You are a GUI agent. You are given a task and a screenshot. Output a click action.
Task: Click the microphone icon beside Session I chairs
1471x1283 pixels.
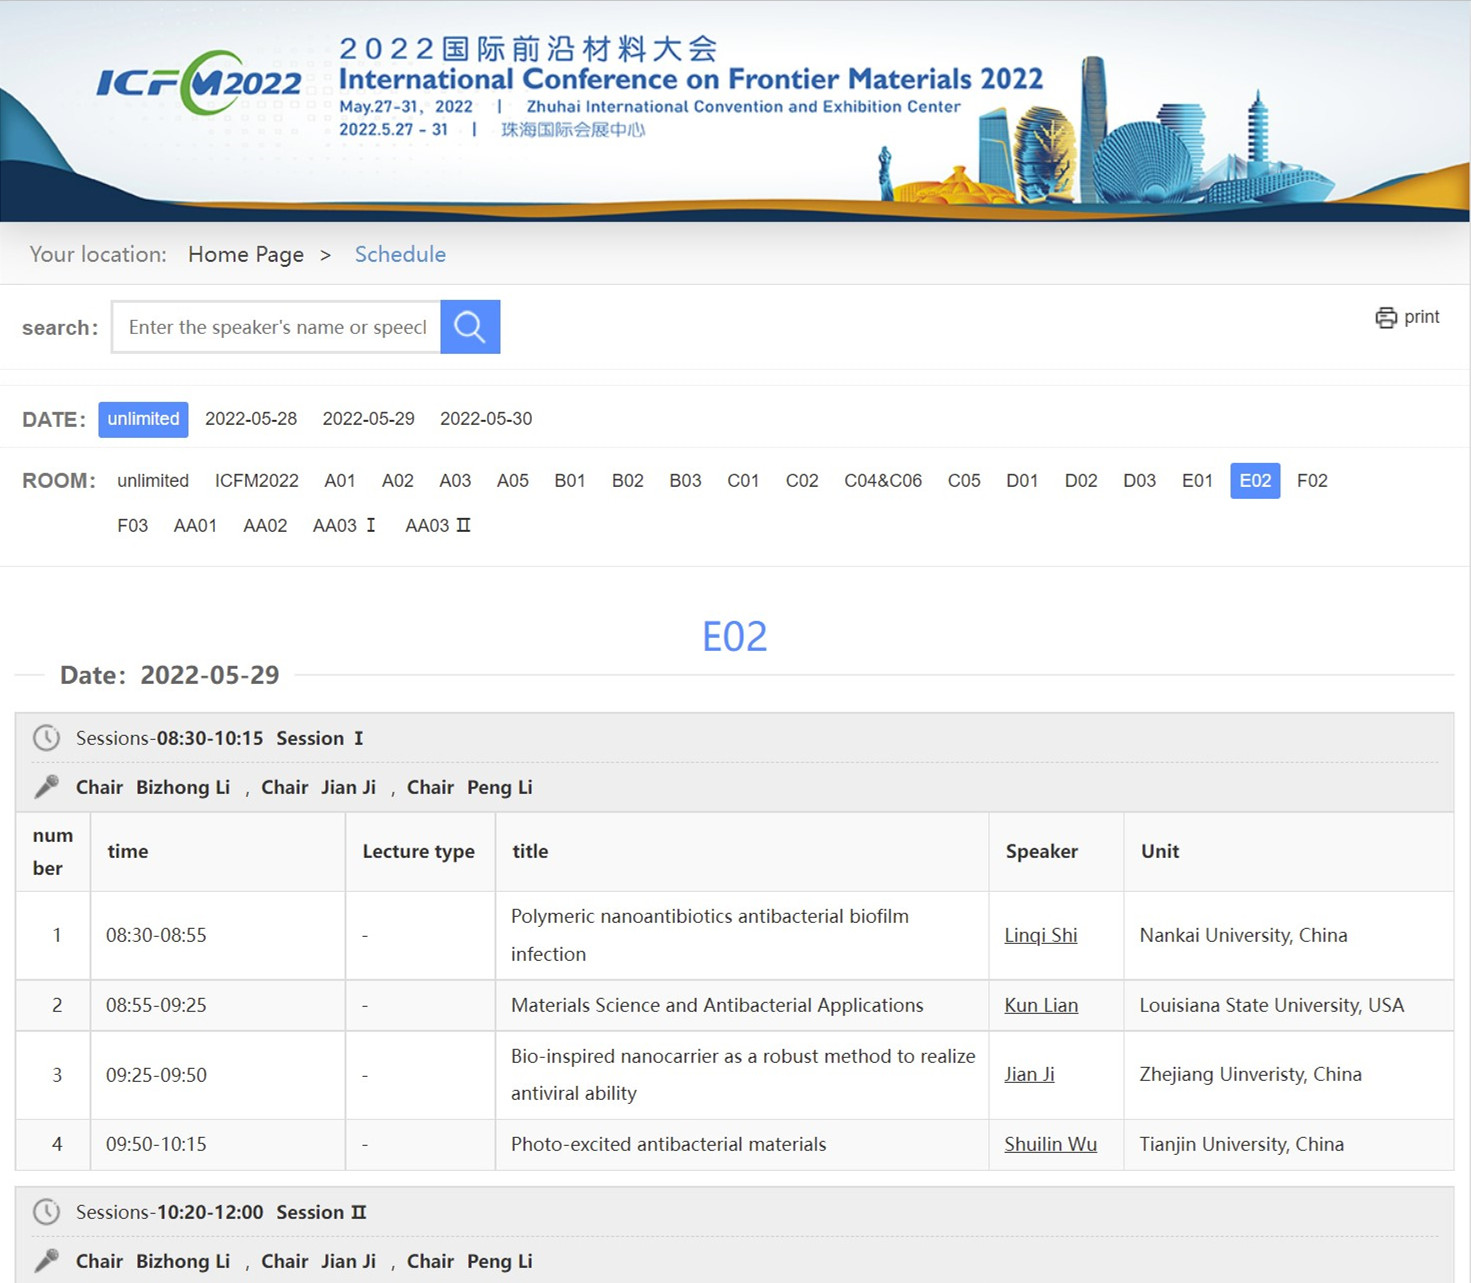[46, 787]
